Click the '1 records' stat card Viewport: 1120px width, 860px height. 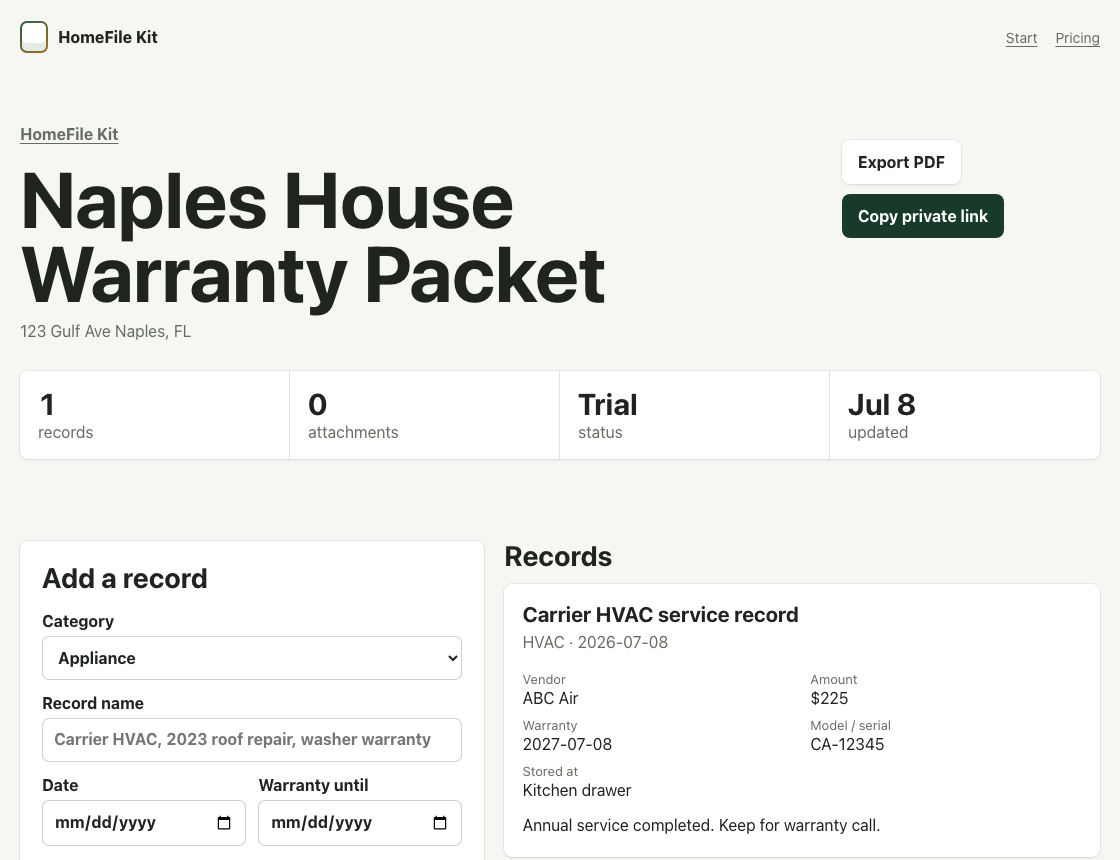[x=155, y=415]
